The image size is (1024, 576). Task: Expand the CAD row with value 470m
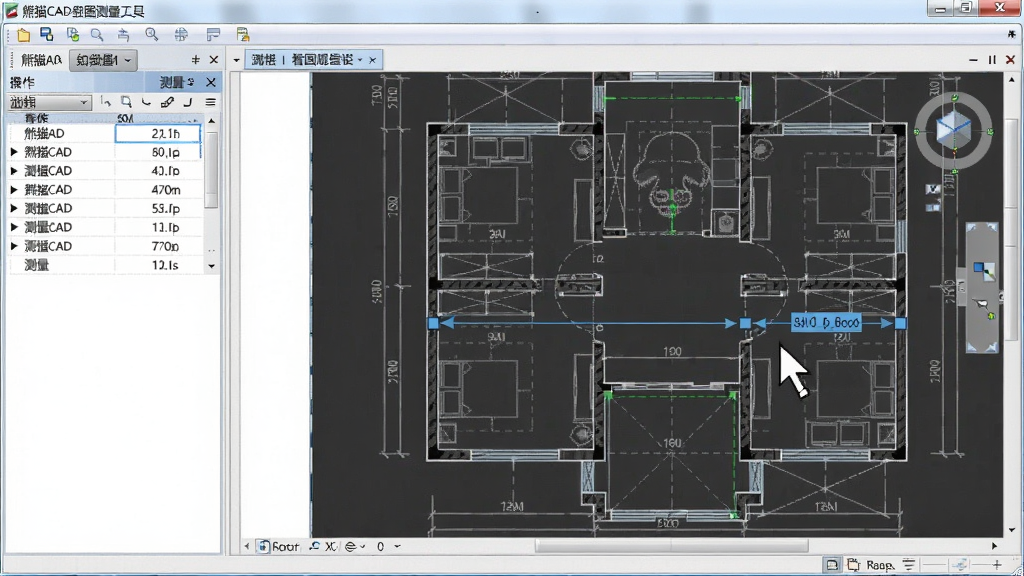click(x=14, y=190)
